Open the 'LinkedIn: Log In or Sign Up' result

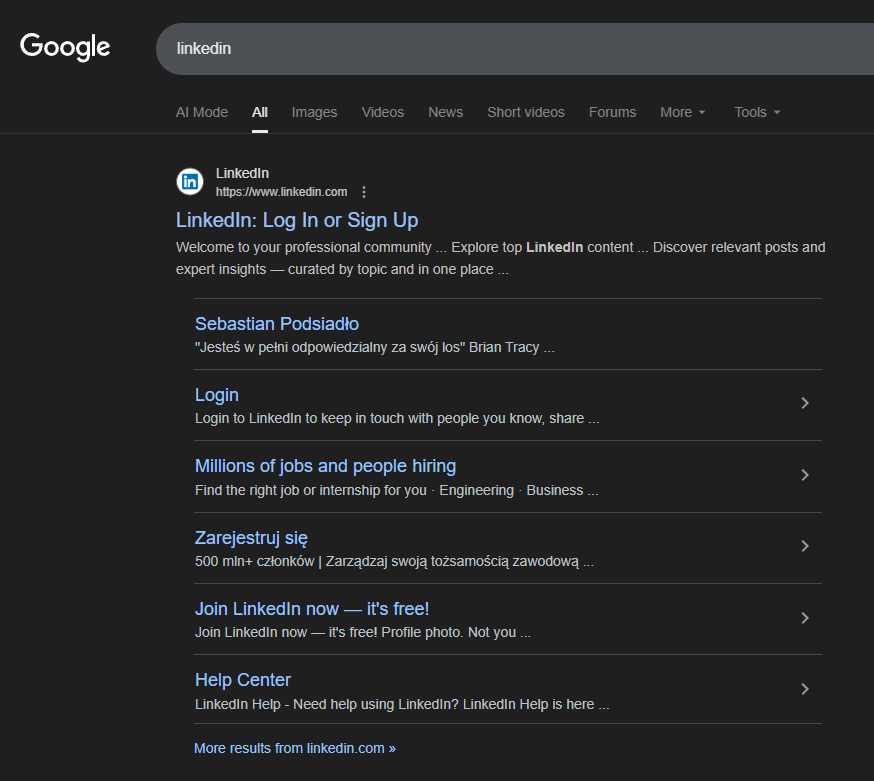[297, 220]
